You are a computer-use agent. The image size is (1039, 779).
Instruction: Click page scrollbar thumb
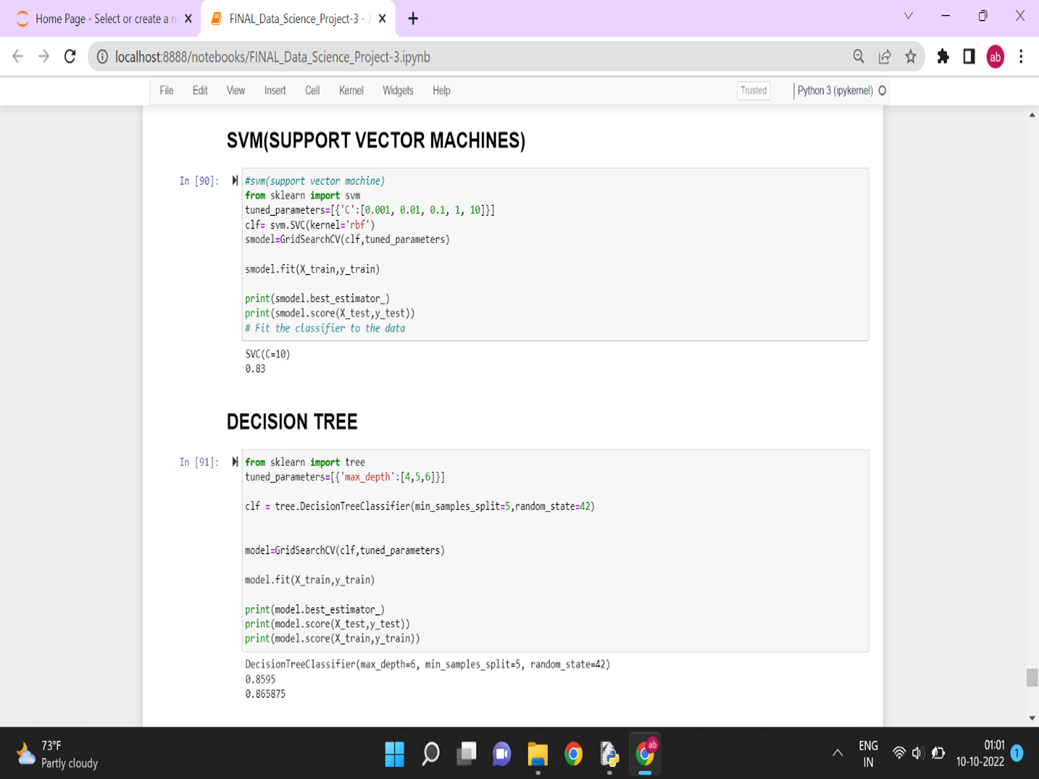(x=1032, y=678)
